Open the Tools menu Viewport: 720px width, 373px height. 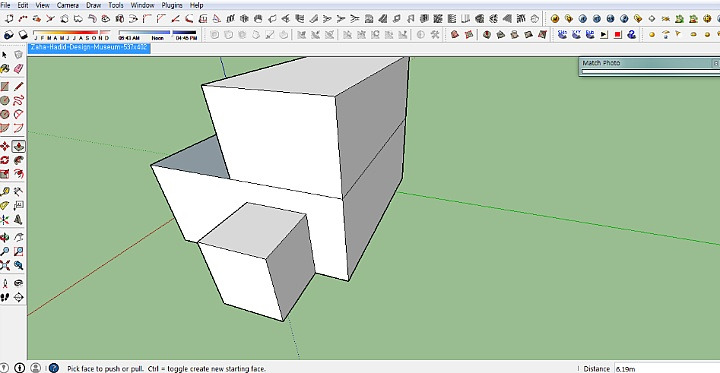coord(116,6)
